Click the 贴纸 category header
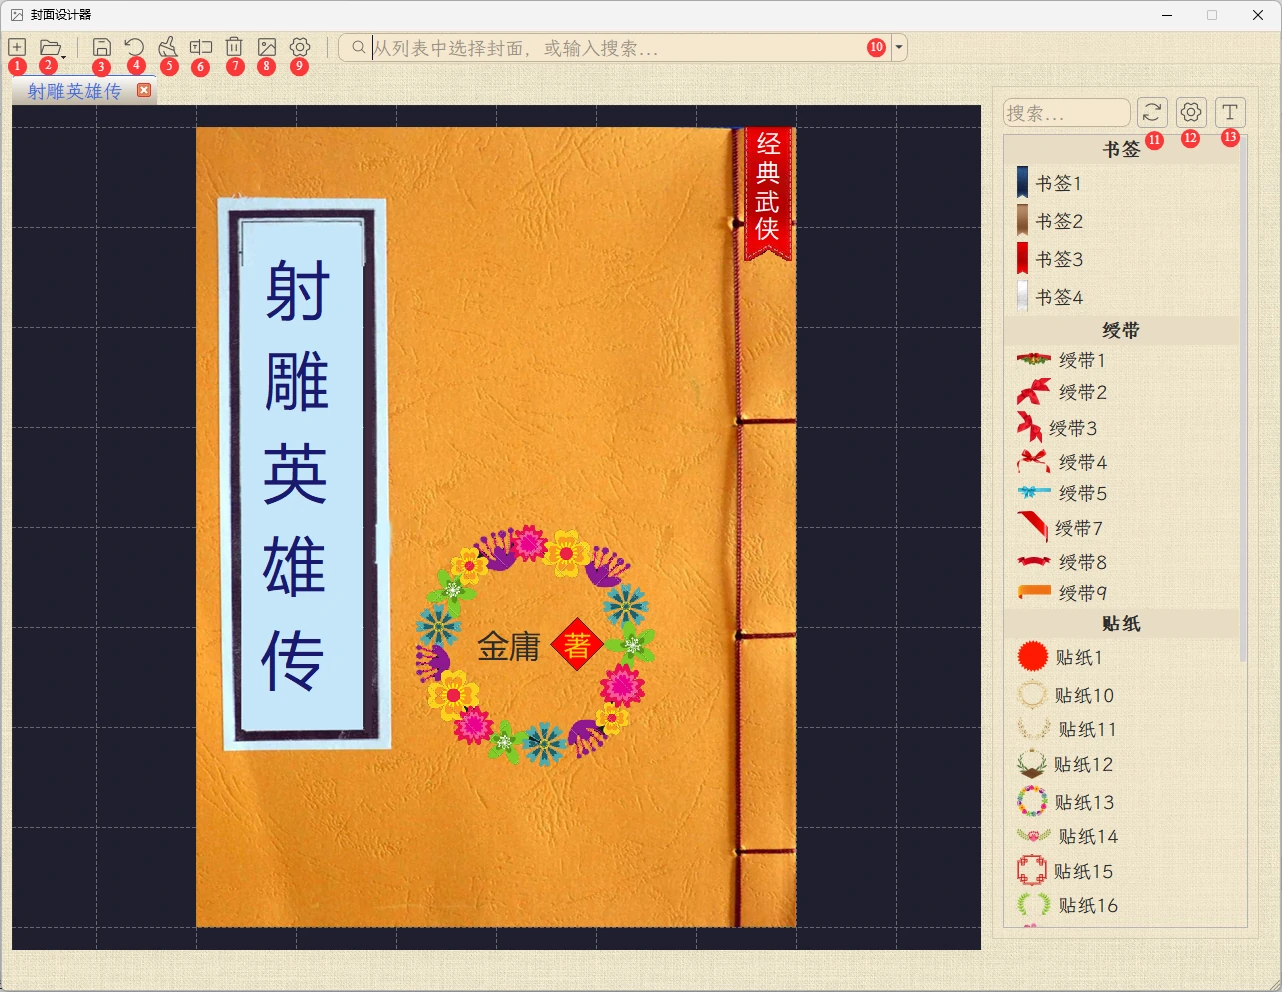 (1121, 623)
